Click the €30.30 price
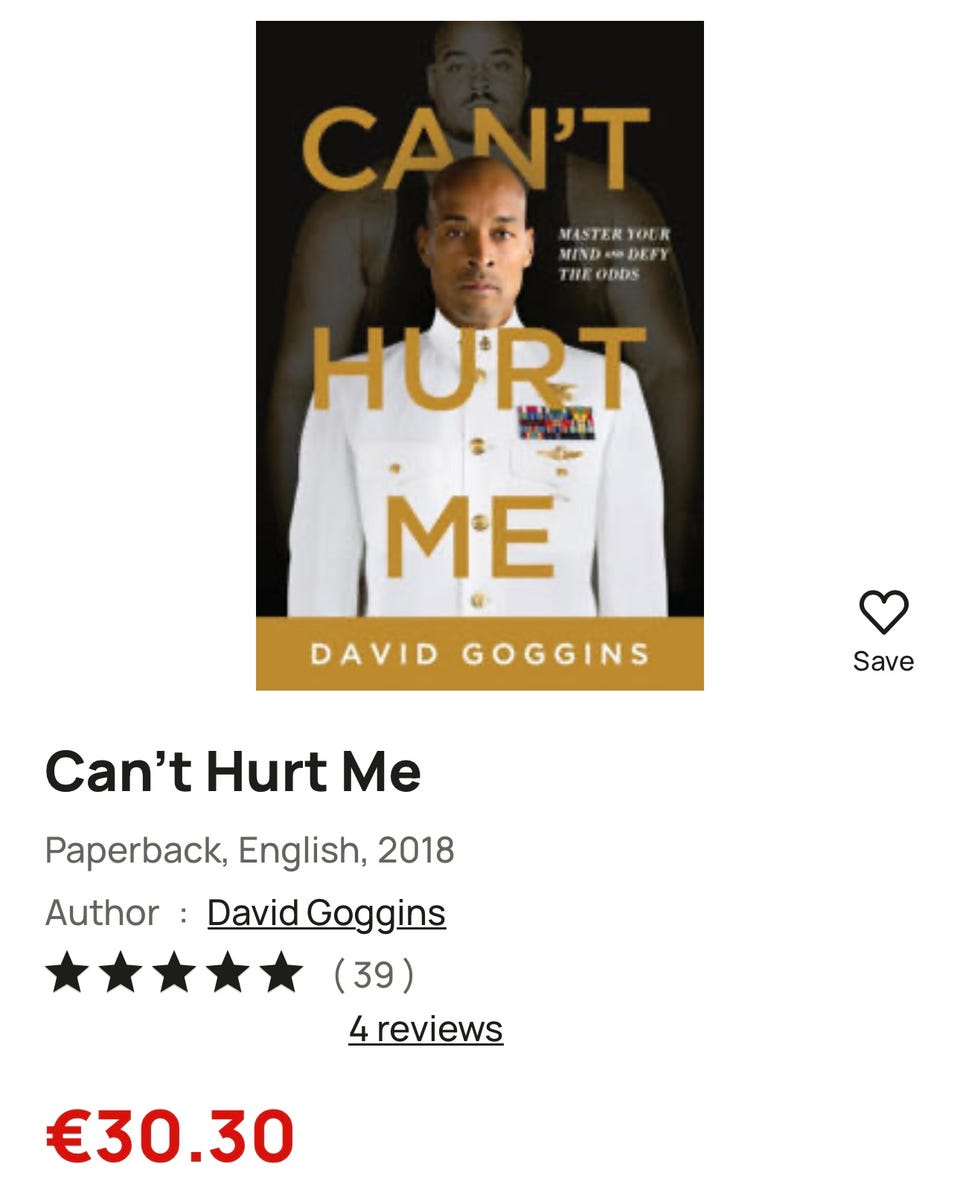 (x=170, y=1136)
